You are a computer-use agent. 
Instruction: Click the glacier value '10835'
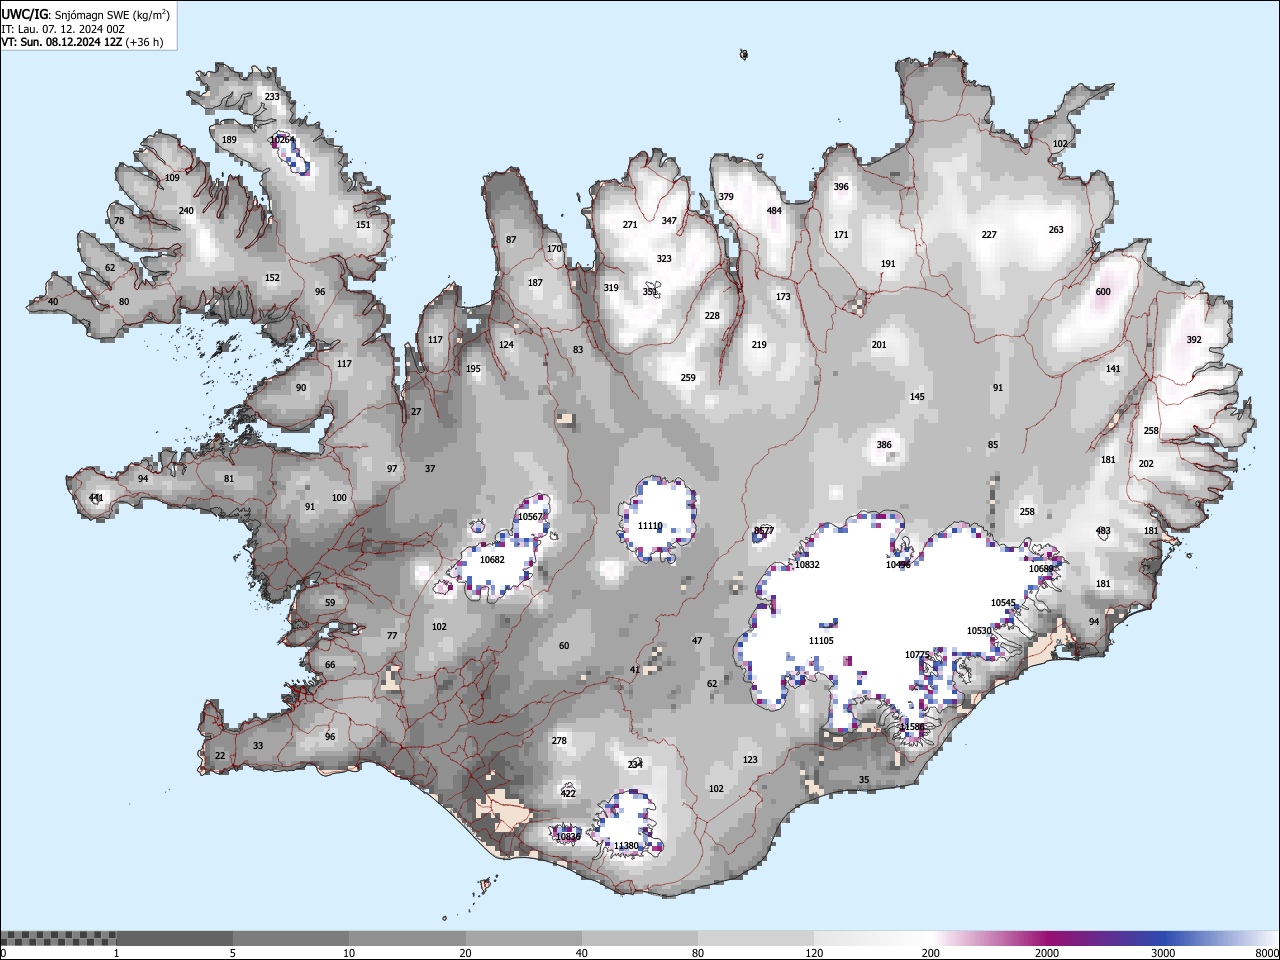568,837
